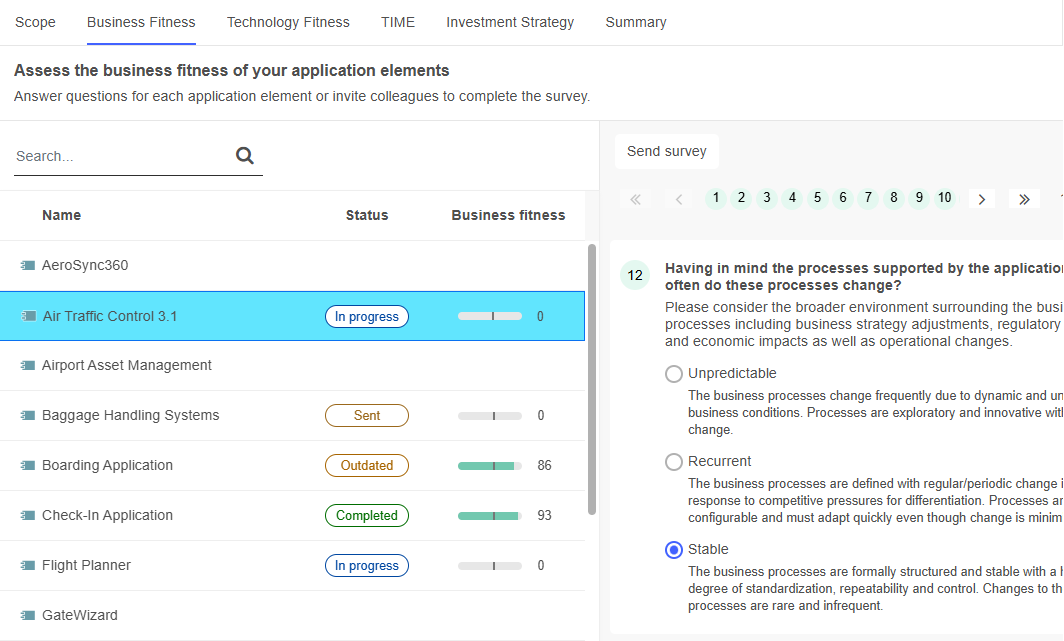Click the Boarding Application business fitness bar

coord(489,466)
